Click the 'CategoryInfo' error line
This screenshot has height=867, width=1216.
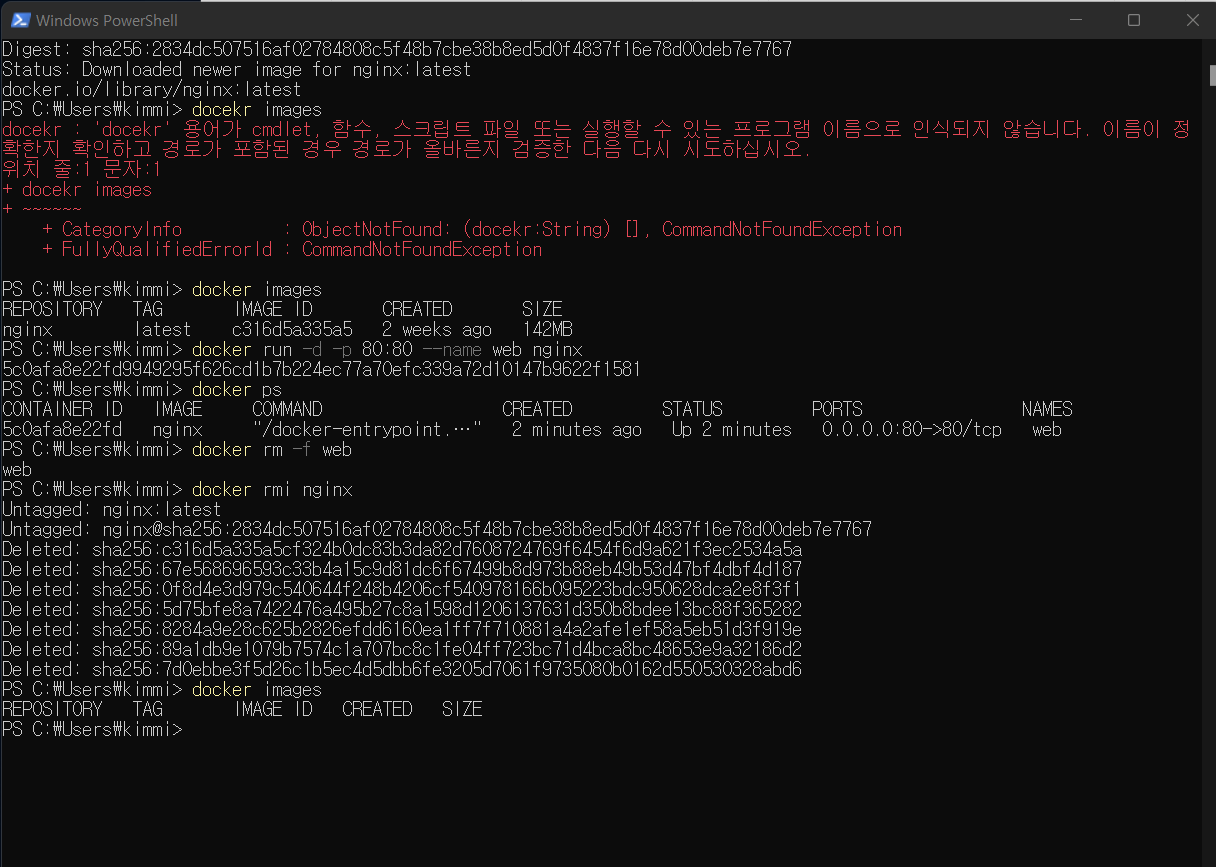472,229
